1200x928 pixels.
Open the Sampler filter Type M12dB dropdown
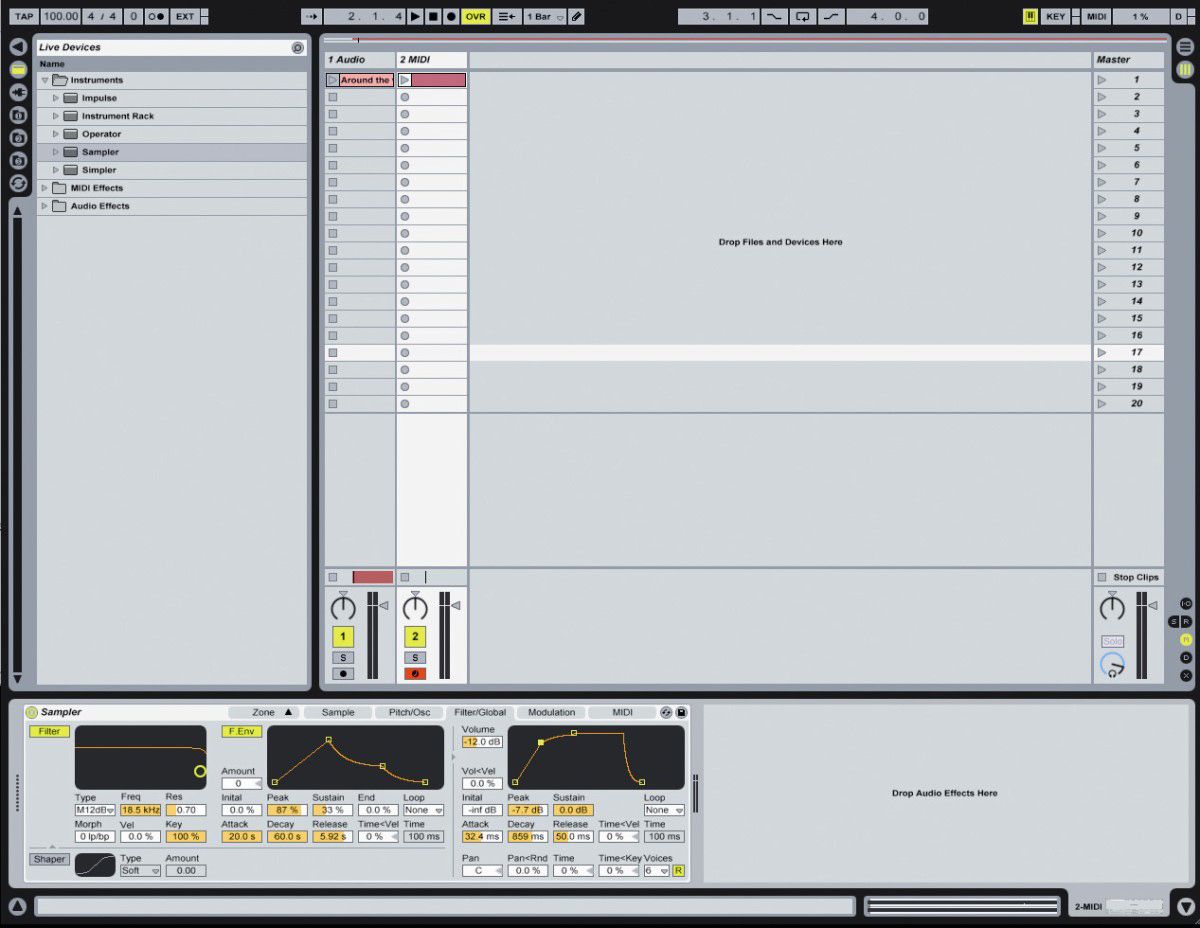pyautogui.click(x=95, y=810)
